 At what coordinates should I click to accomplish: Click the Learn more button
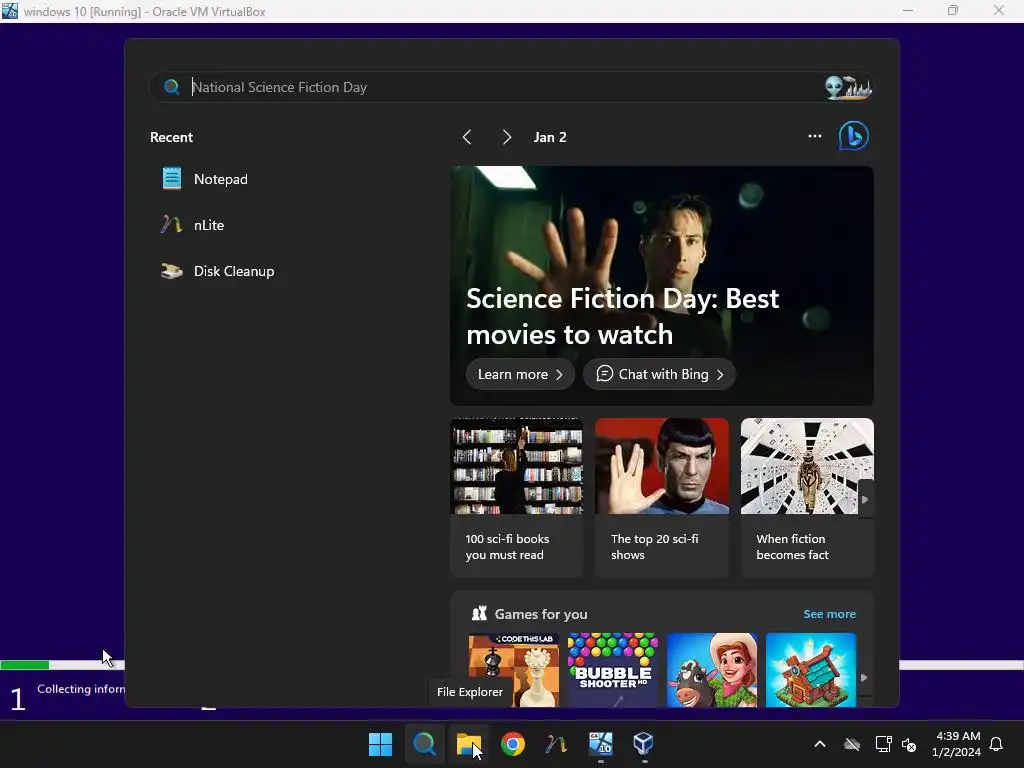pos(520,374)
